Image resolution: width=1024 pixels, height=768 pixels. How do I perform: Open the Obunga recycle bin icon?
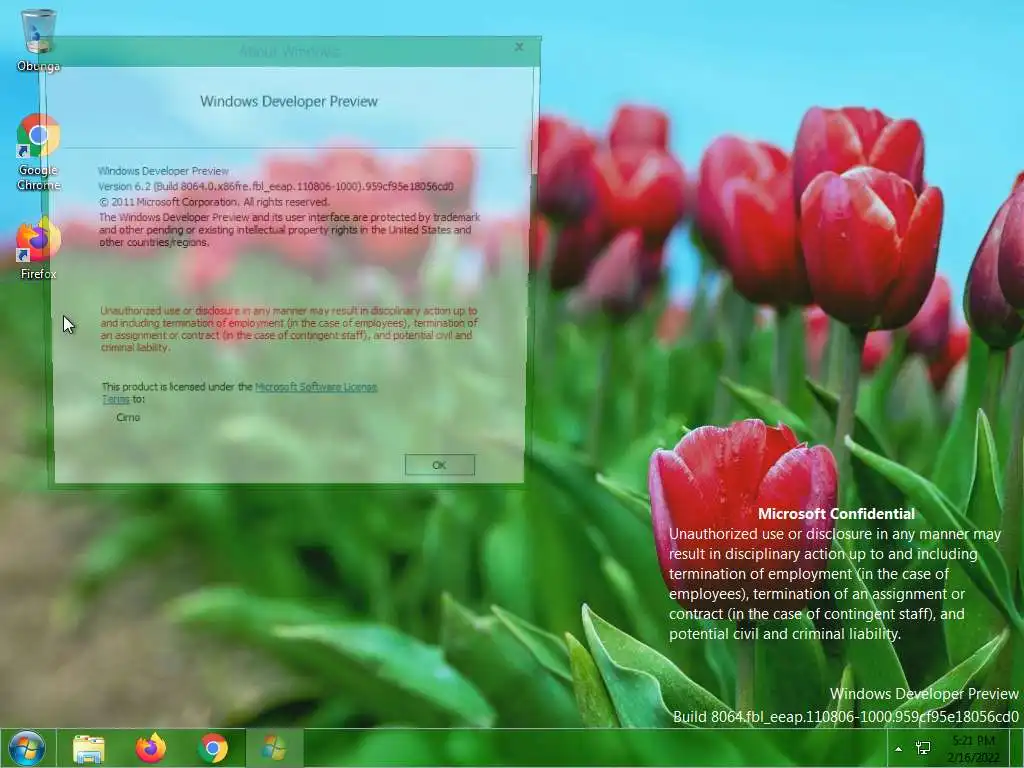(x=39, y=40)
